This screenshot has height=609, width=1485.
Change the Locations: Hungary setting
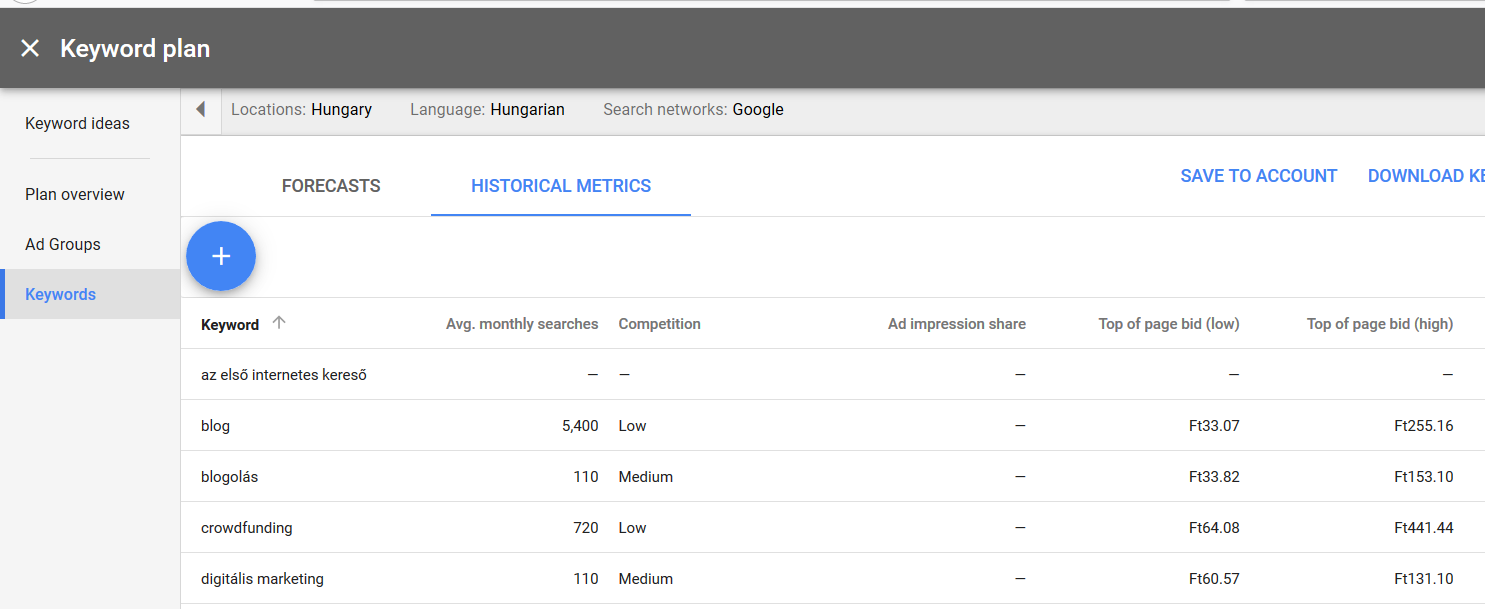pos(301,109)
